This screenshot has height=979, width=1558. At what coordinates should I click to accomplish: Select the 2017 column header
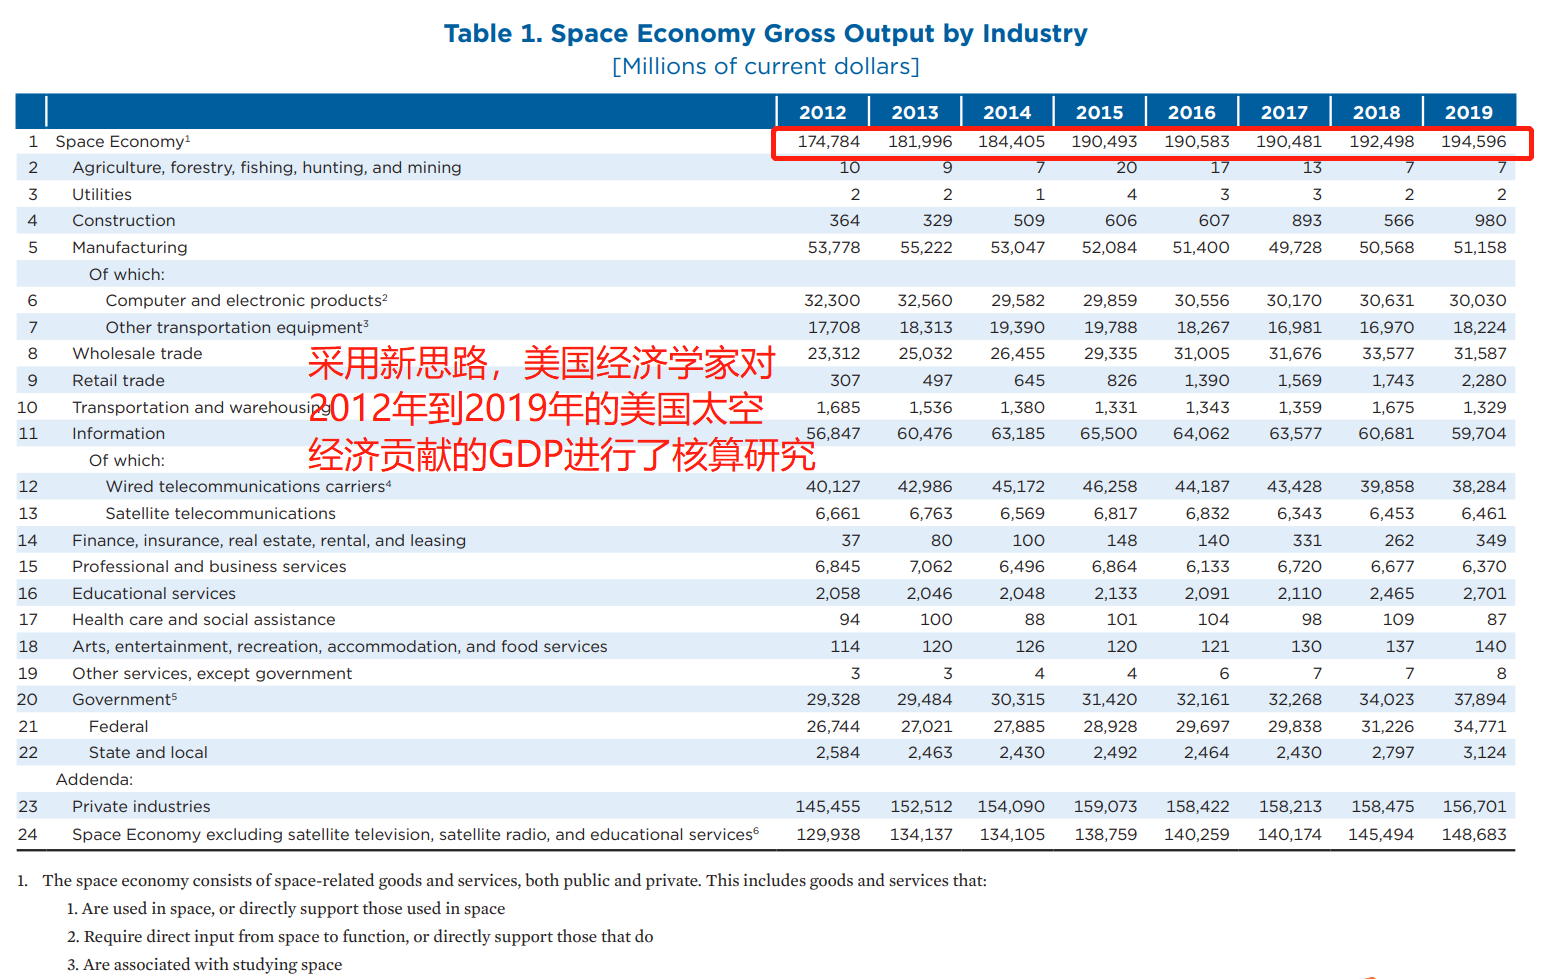[x=1284, y=112]
